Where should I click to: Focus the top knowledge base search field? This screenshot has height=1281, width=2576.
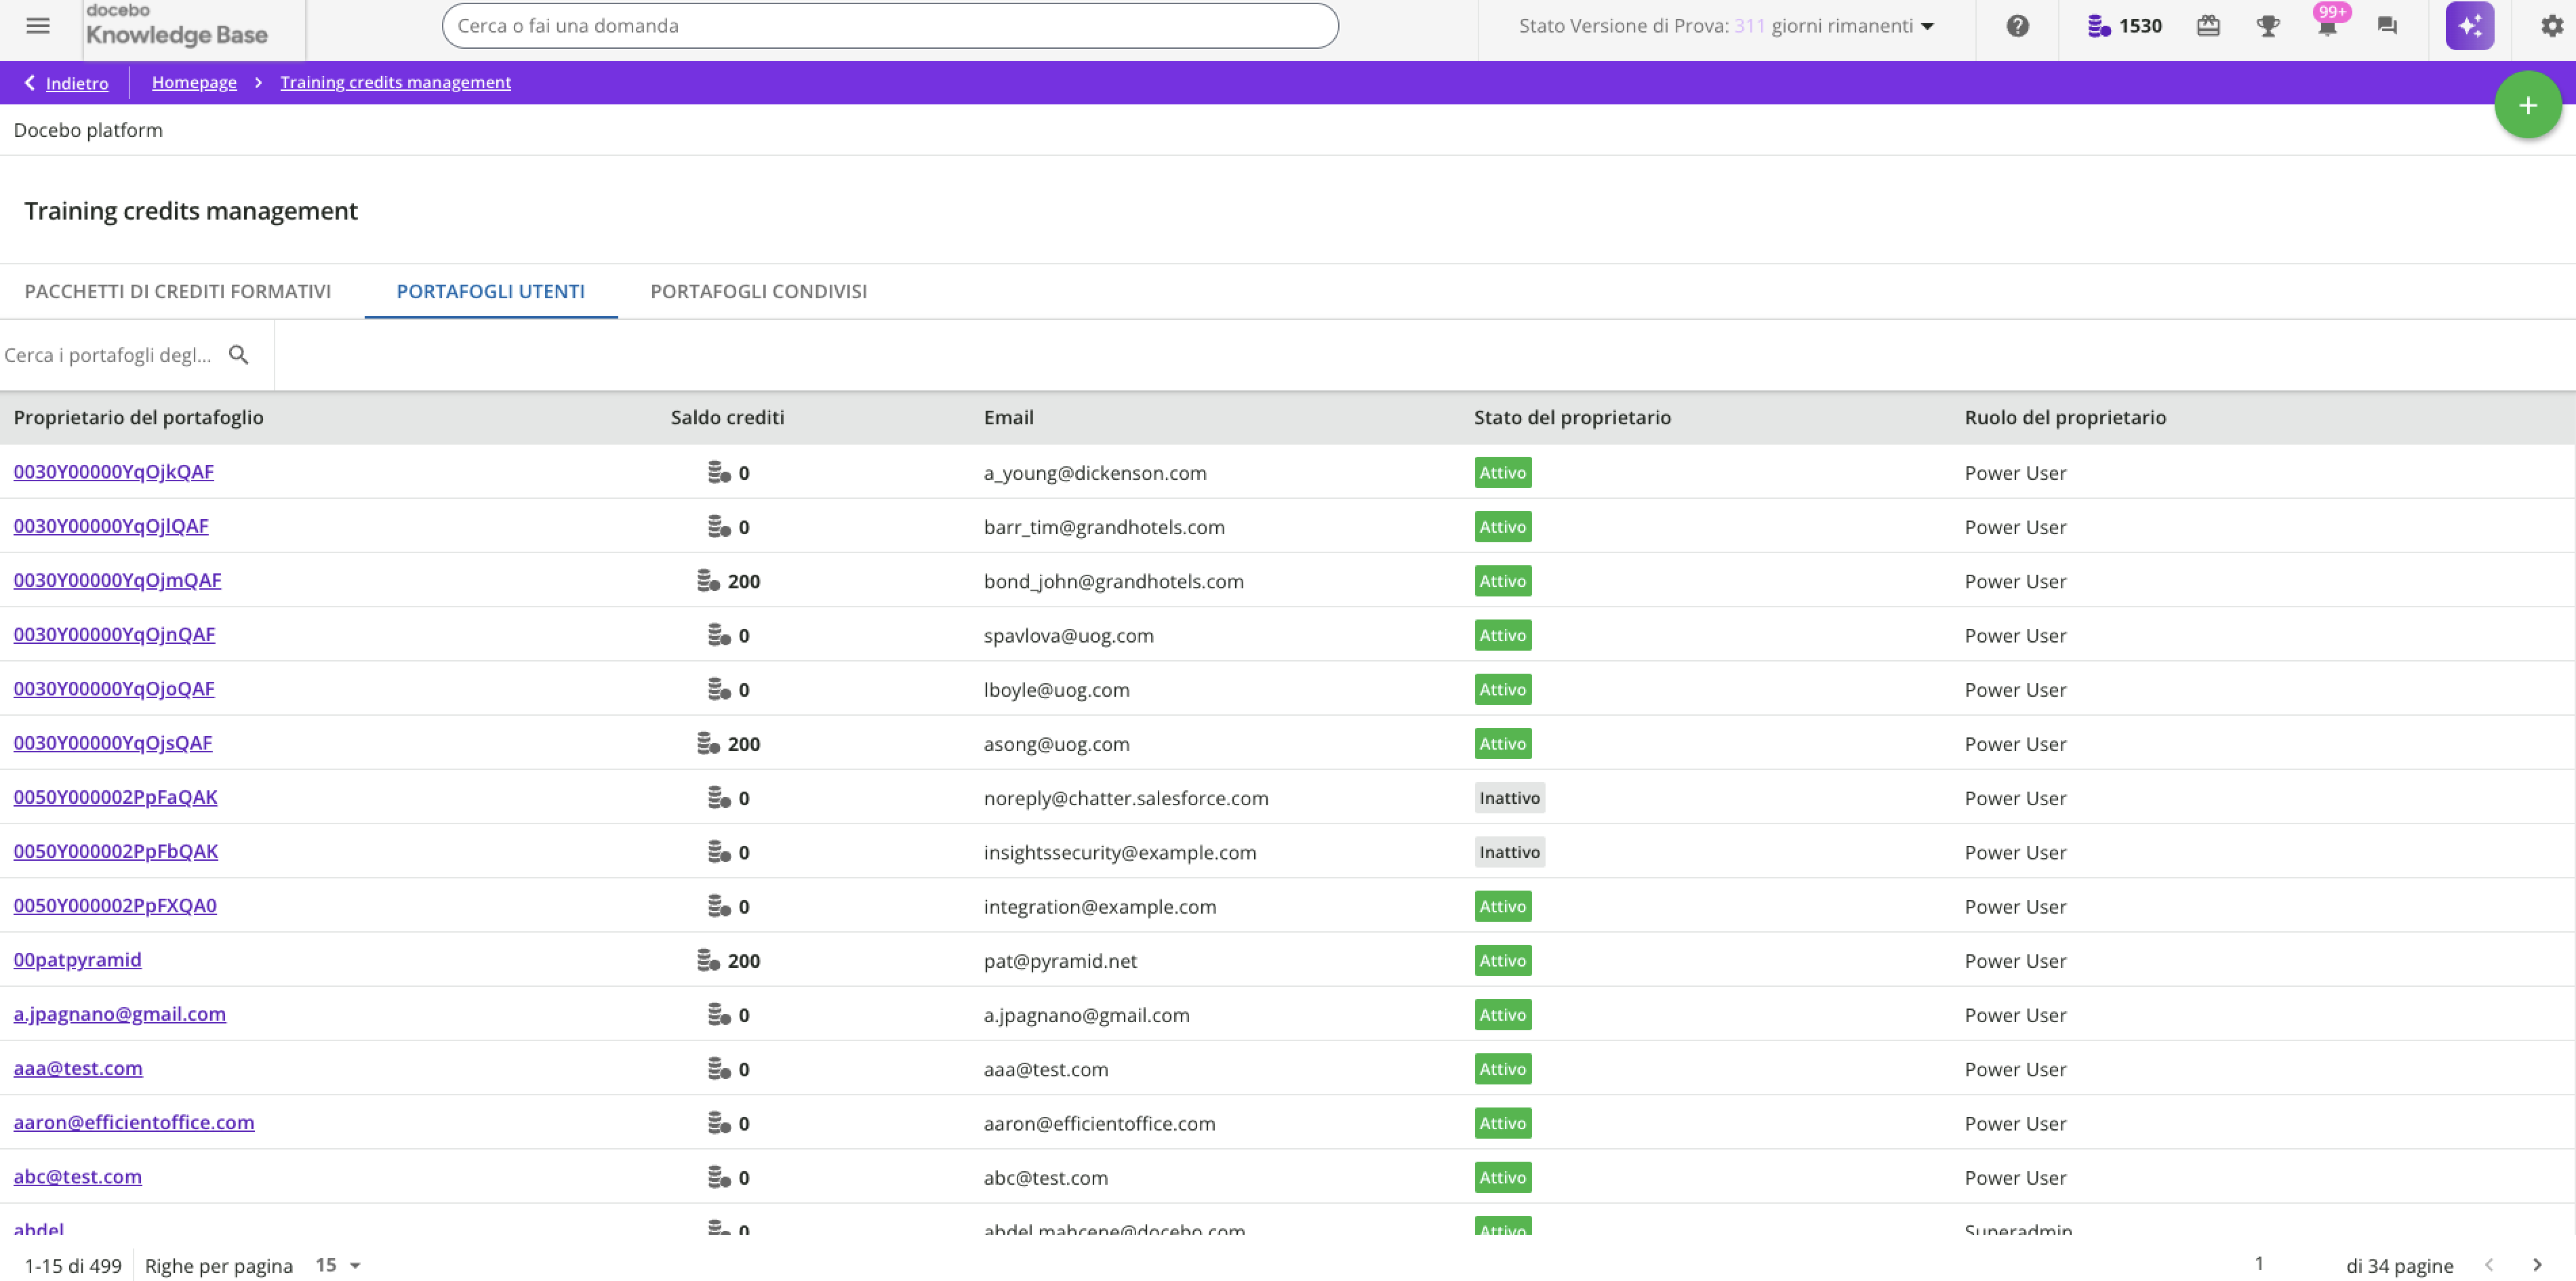pyautogui.click(x=889, y=26)
